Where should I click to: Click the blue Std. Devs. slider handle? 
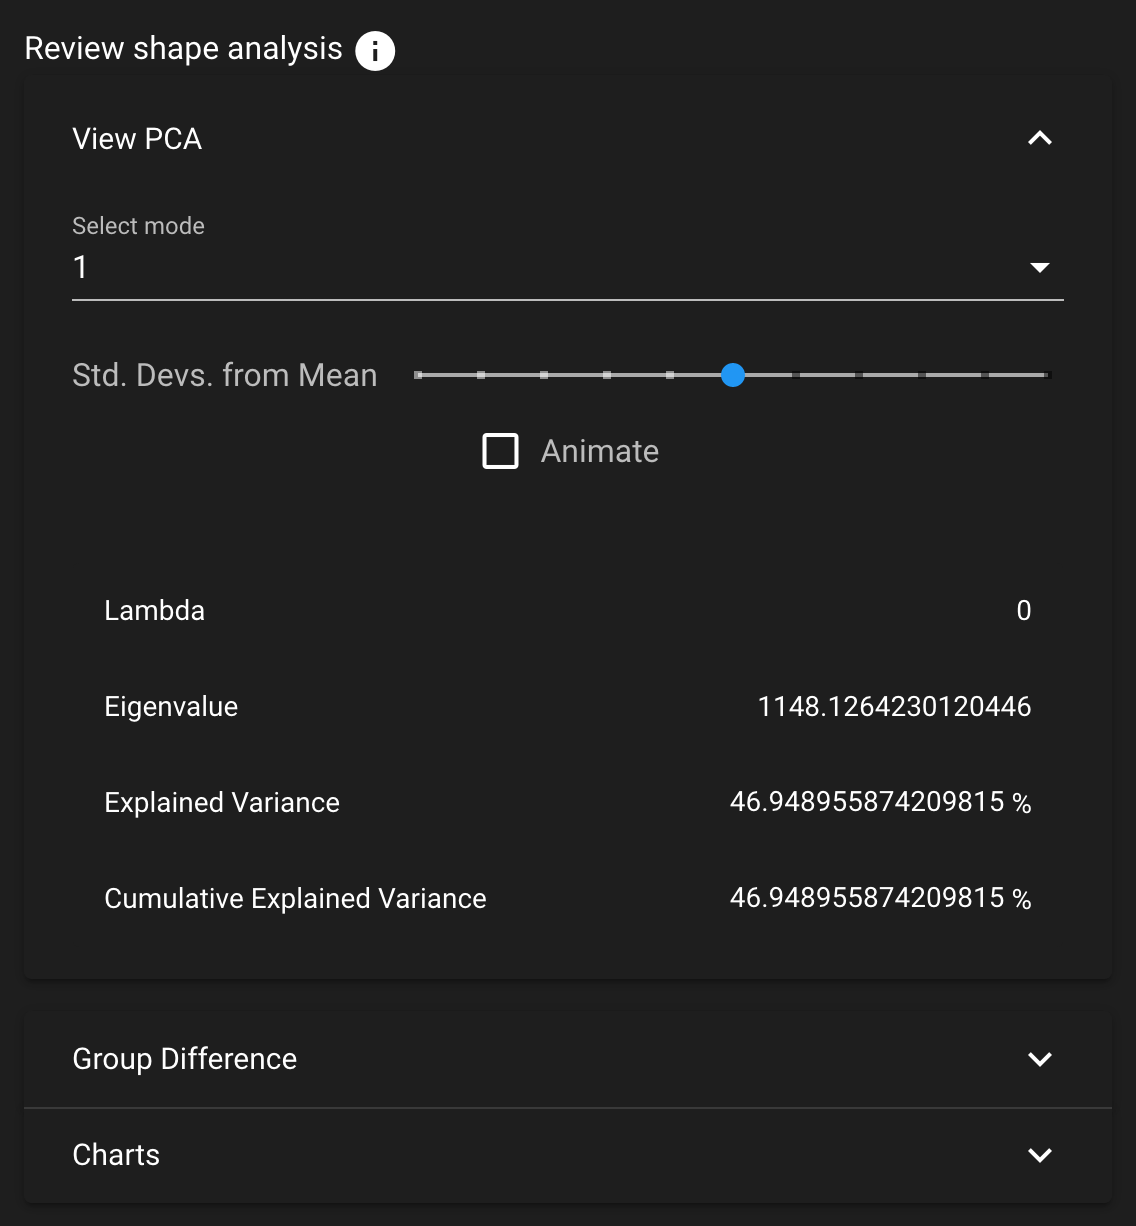[x=733, y=375]
